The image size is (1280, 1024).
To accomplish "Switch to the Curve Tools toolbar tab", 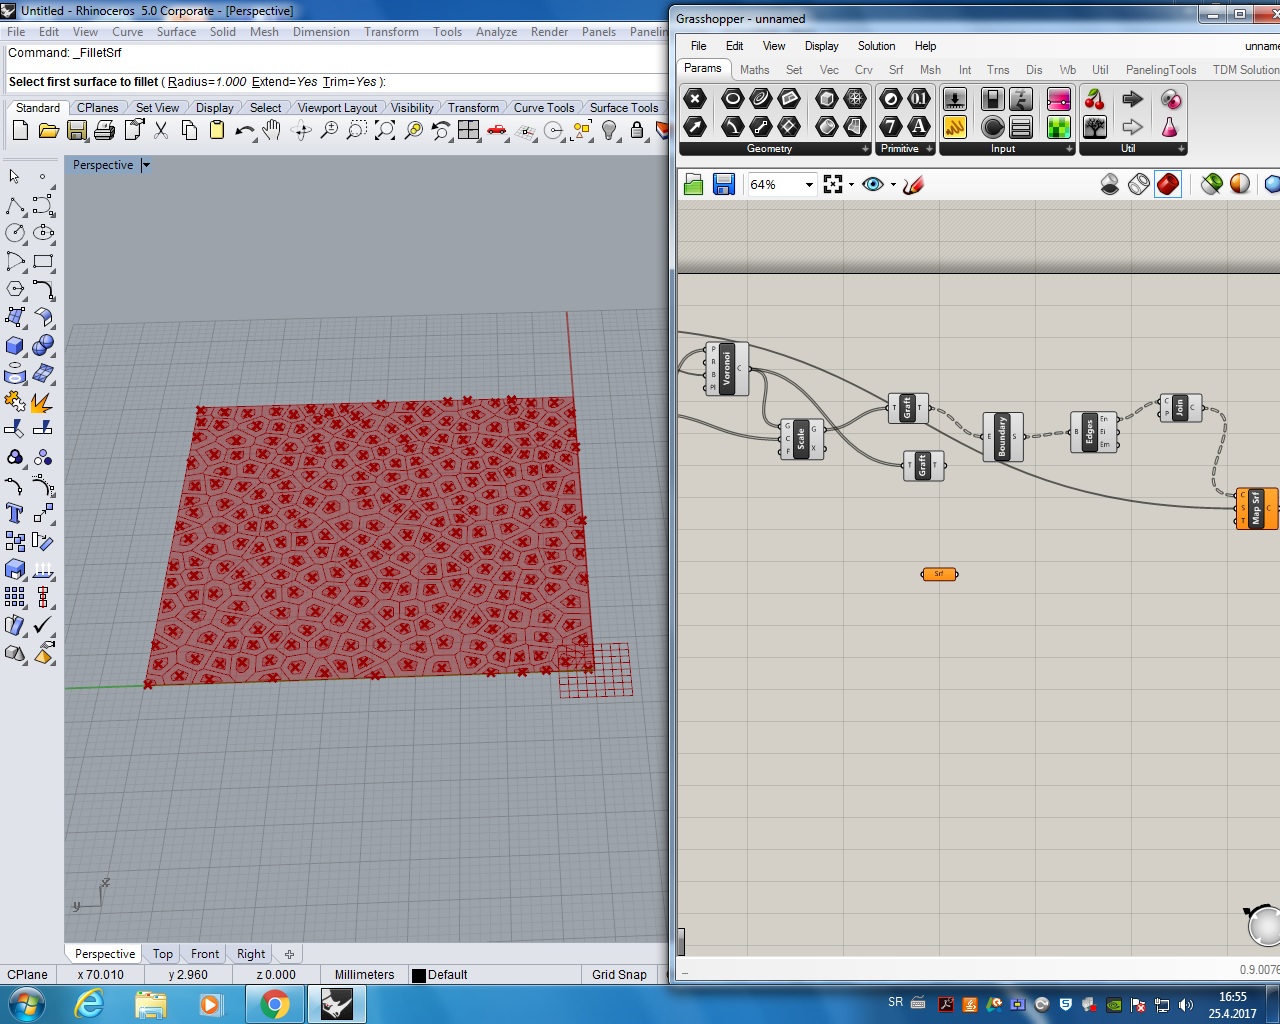I will click(x=544, y=108).
